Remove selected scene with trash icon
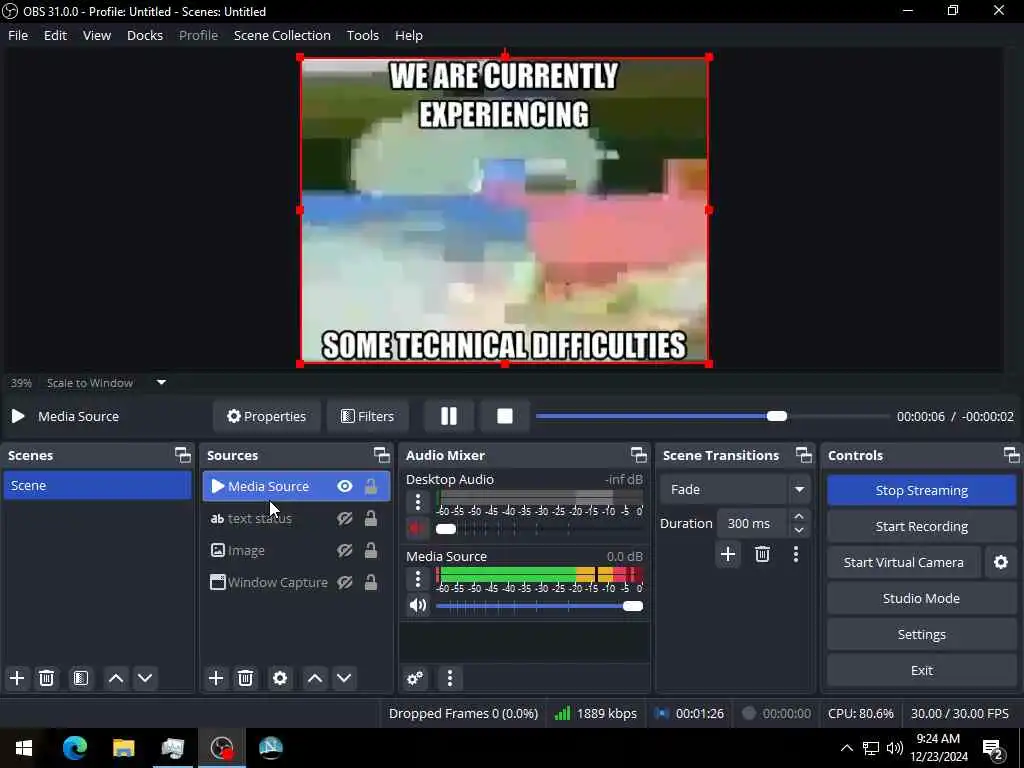The width and height of the screenshot is (1024, 768). coord(46,678)
